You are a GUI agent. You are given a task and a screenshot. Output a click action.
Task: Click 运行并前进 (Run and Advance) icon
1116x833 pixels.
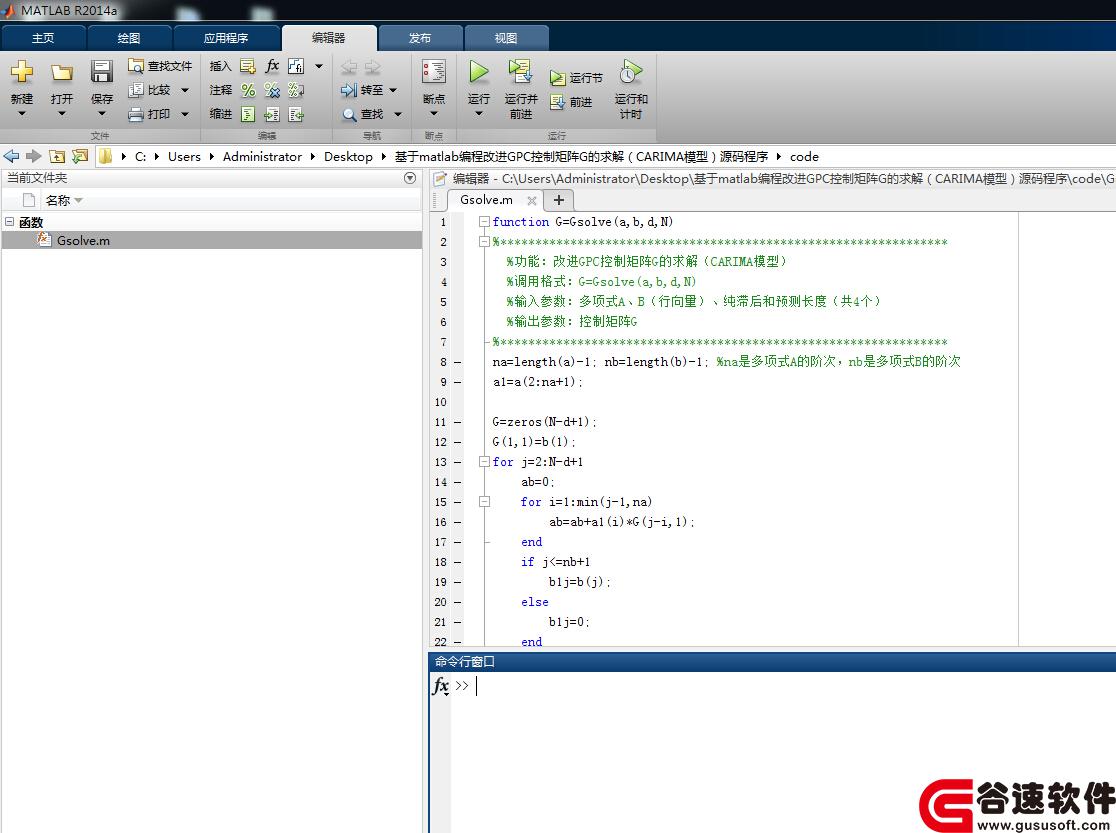[520, 71]
